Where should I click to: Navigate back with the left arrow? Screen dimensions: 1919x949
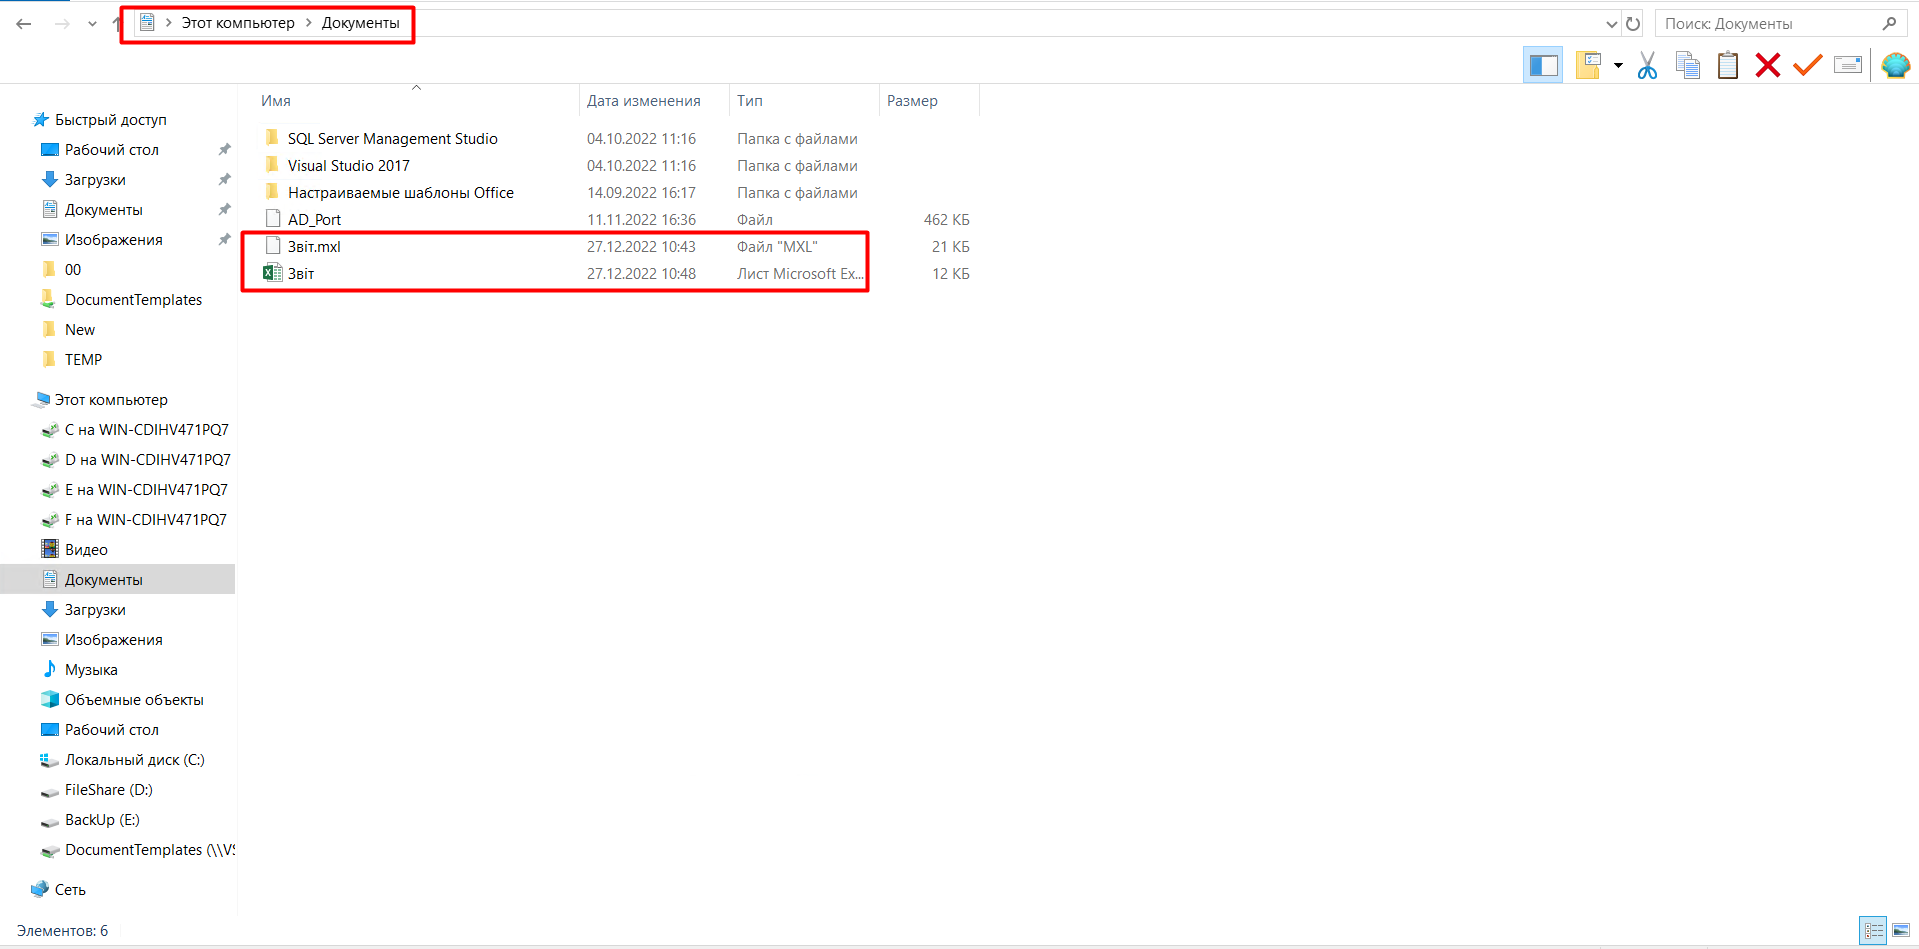click(x=24, y=24)
